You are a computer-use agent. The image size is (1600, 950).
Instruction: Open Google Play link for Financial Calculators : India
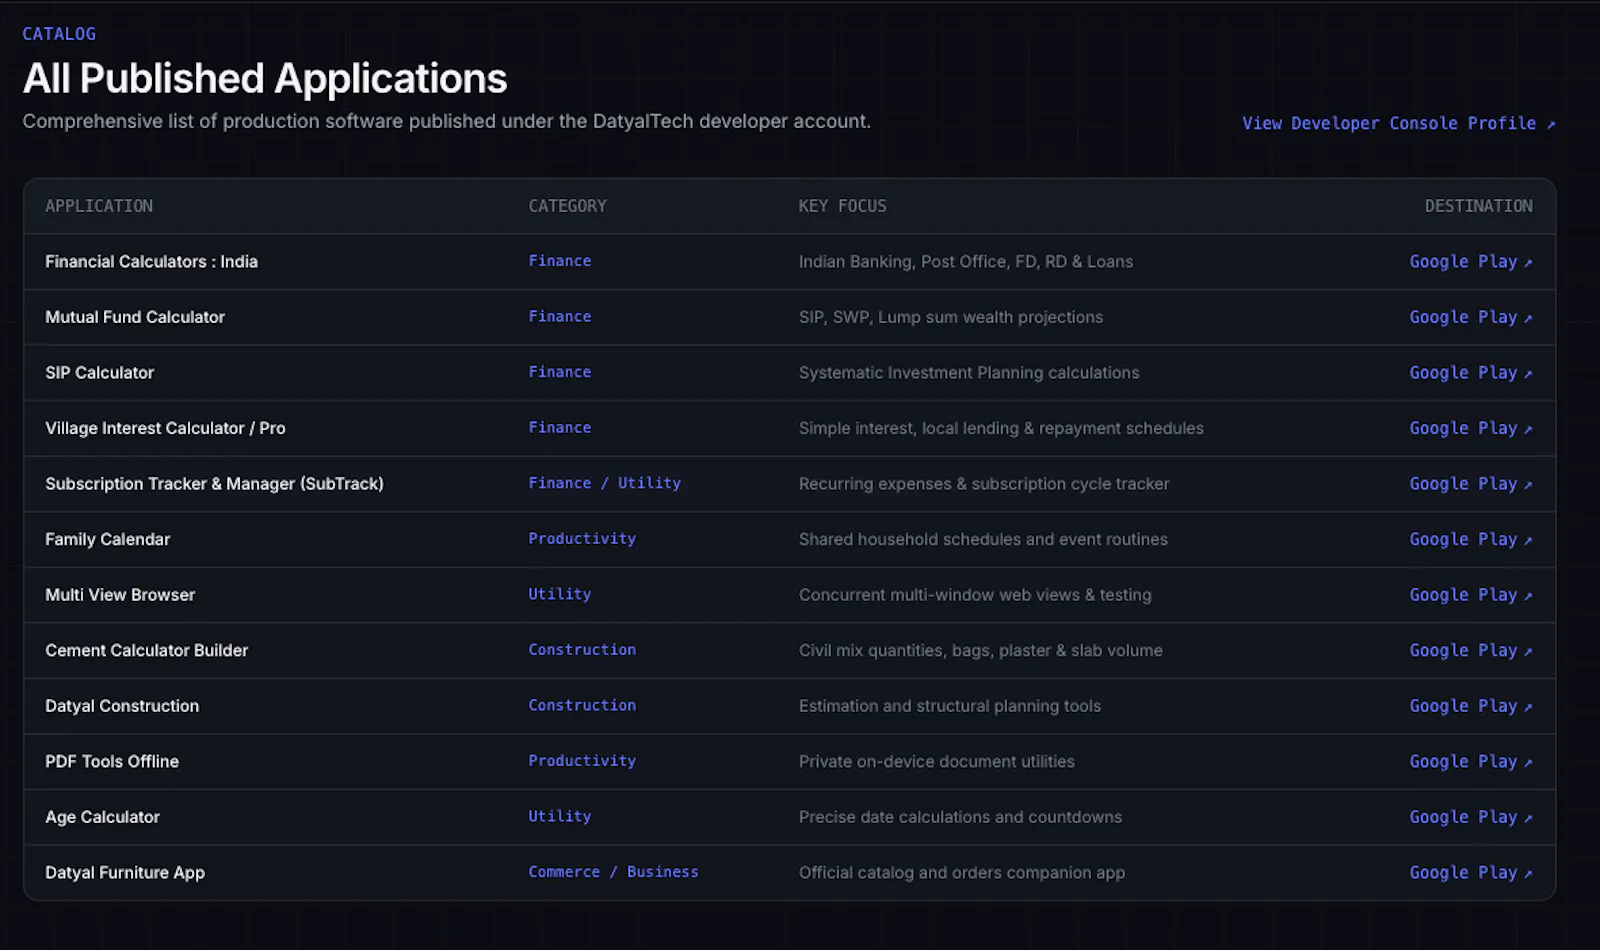tap(1471, 261)
